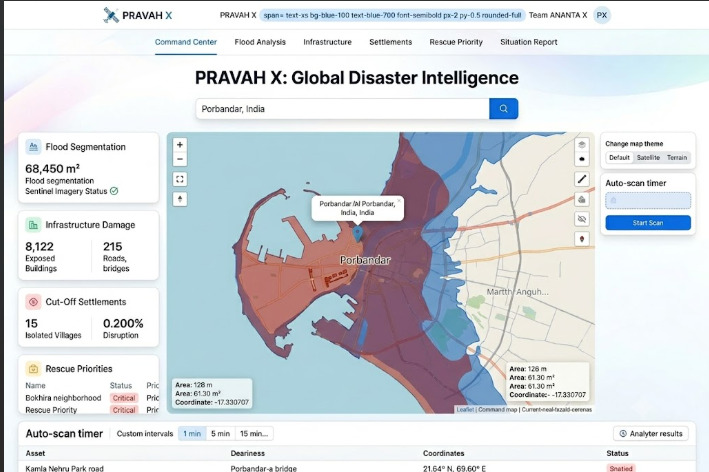
Task: Open the Infrastructure tab
Action: pos(327,42)
